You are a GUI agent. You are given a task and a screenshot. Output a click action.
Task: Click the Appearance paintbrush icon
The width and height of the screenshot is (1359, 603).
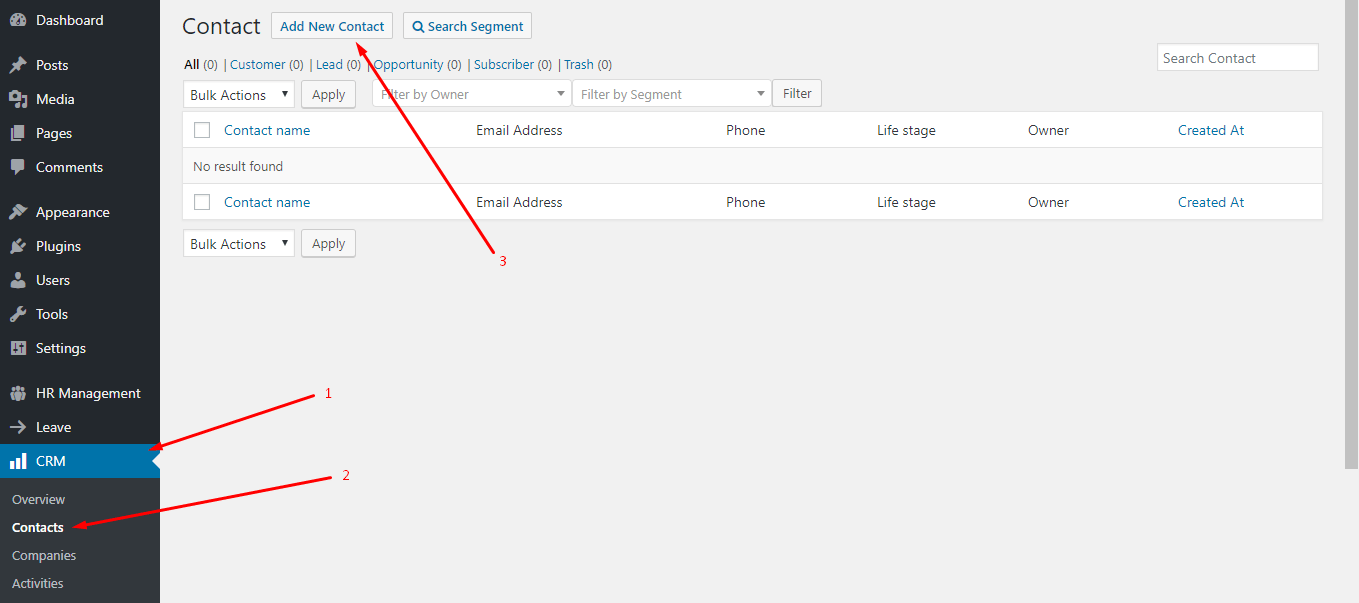coord(18,212)
